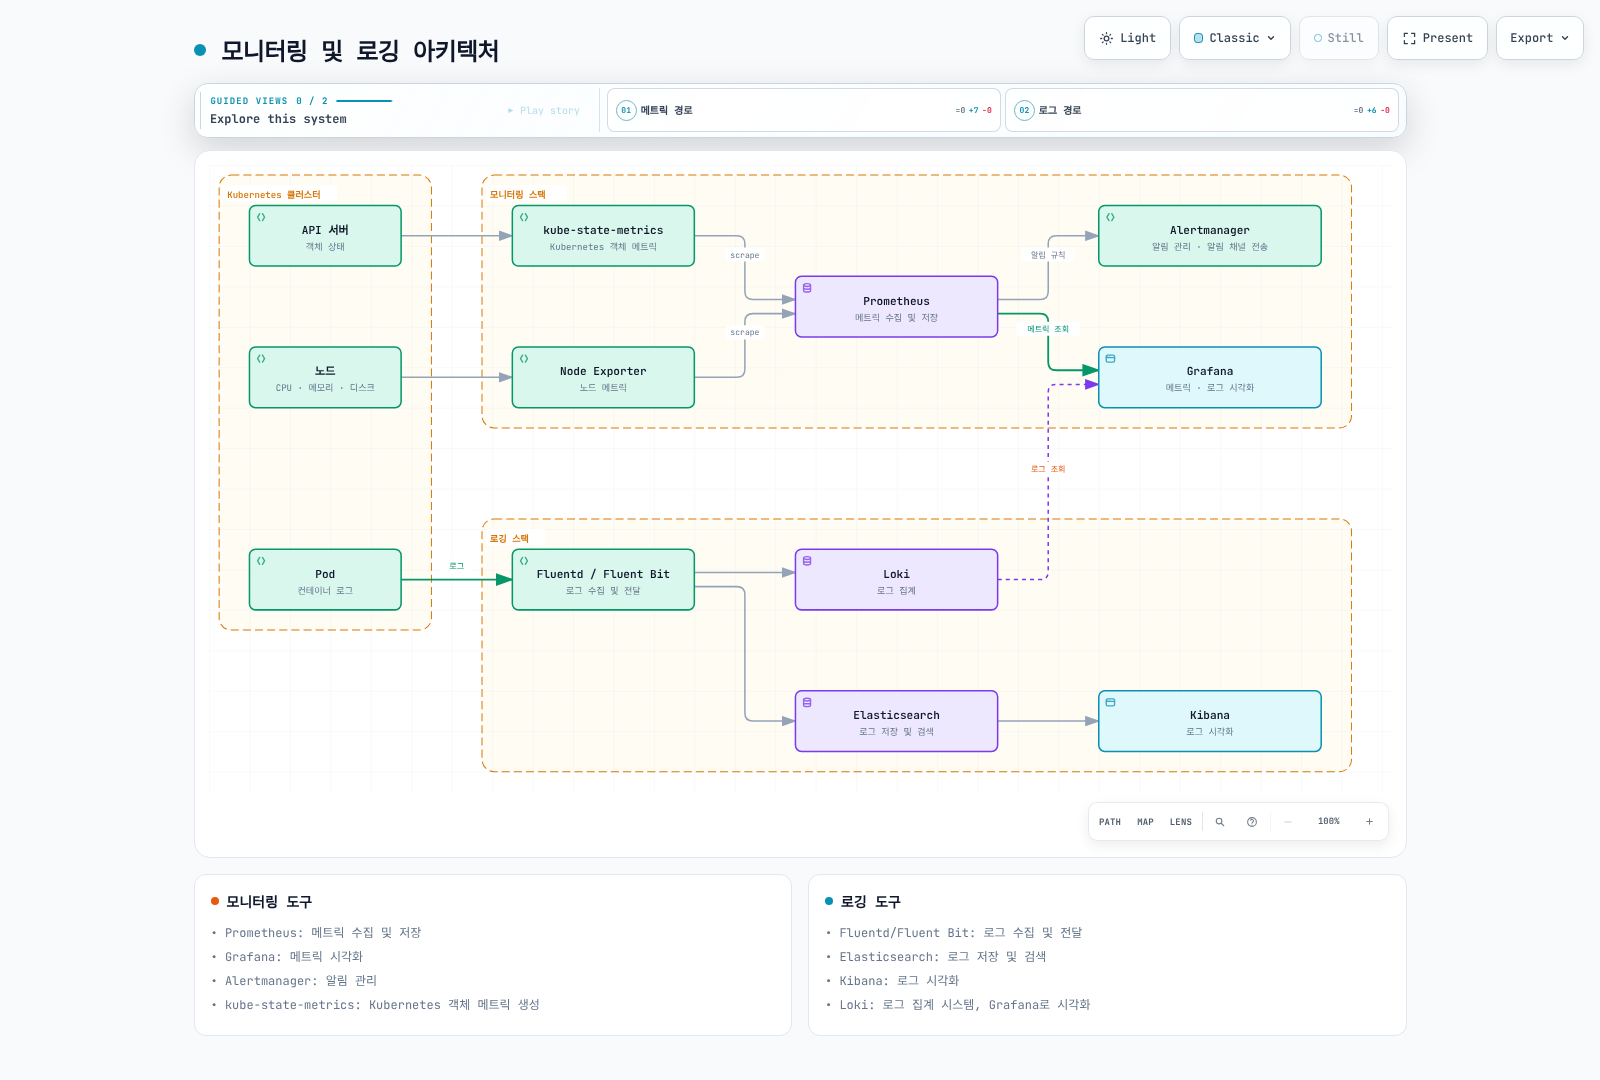Click the 알림 규칙 edge label
The width and height of the screenshot is (1600, 1080).
[x=1048, y=255]
